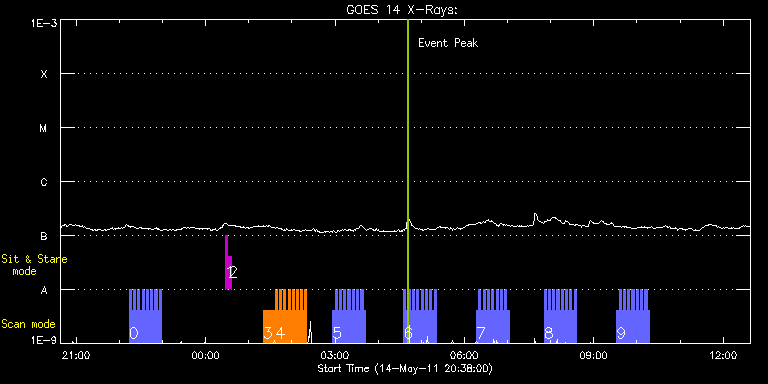Click the 'Start Time (14-May-11 20:38:00)' caption
This screenshot has height=384, width=768.
coord(406,368)
